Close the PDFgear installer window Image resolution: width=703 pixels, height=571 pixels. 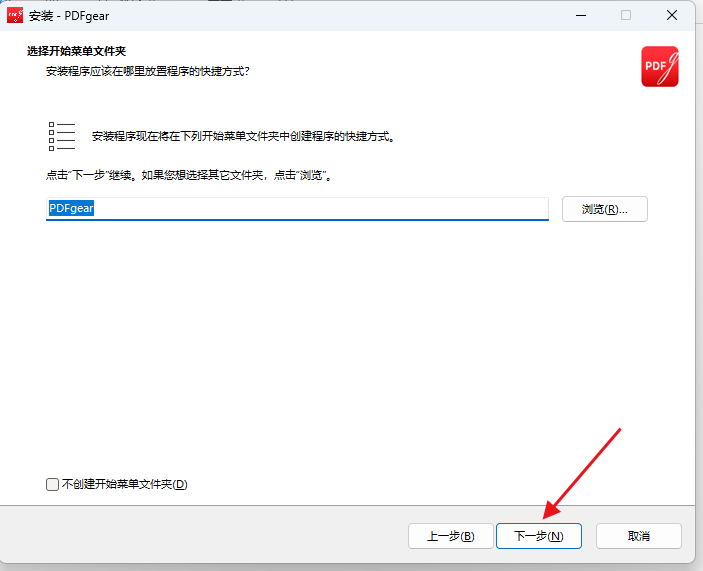(672, 16)
